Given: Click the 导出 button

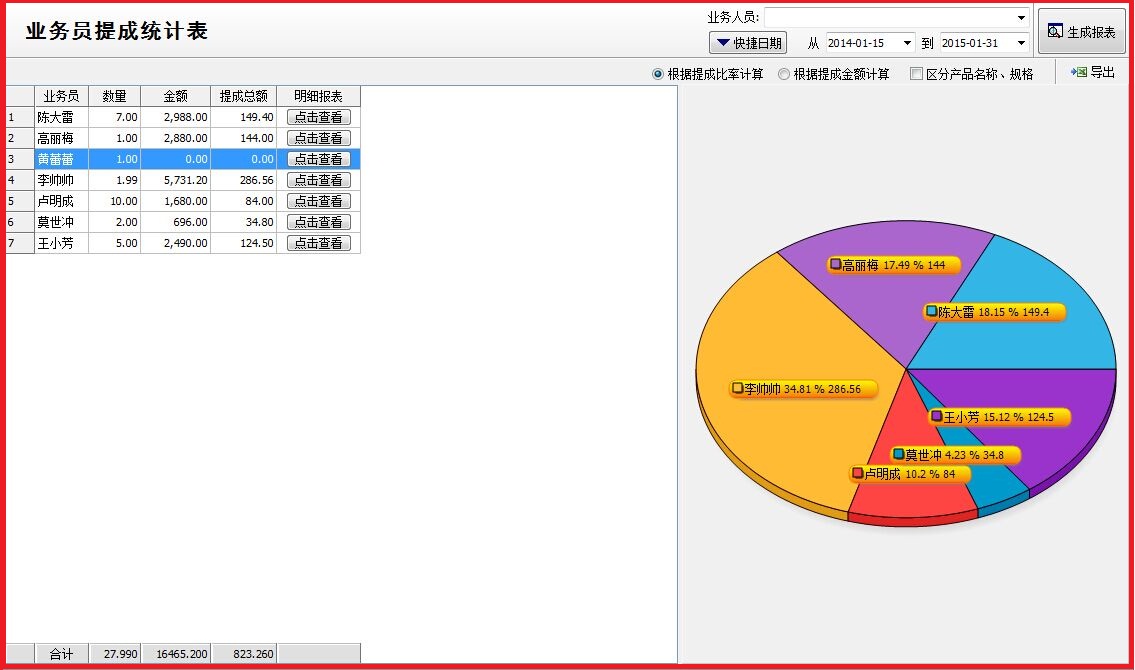Looking at the screenshot, I should pyautogui.click(x=1093, y=72).
